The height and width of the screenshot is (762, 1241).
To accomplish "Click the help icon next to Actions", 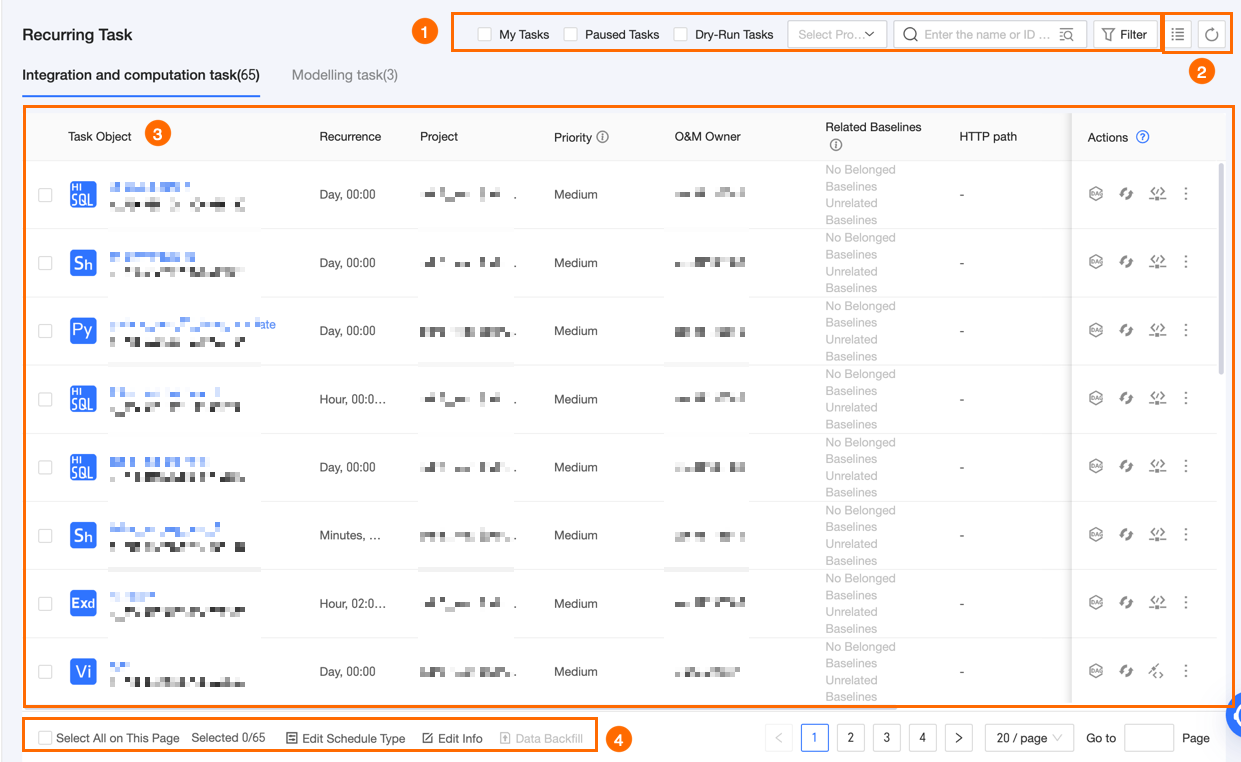I will 1143,137.
